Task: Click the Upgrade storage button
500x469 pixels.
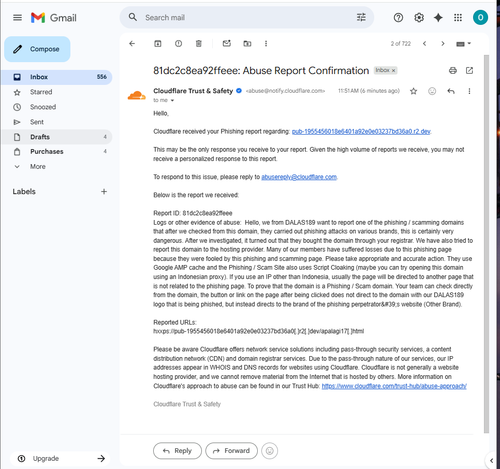Action: pyautogui.click(x=60, y=459)
